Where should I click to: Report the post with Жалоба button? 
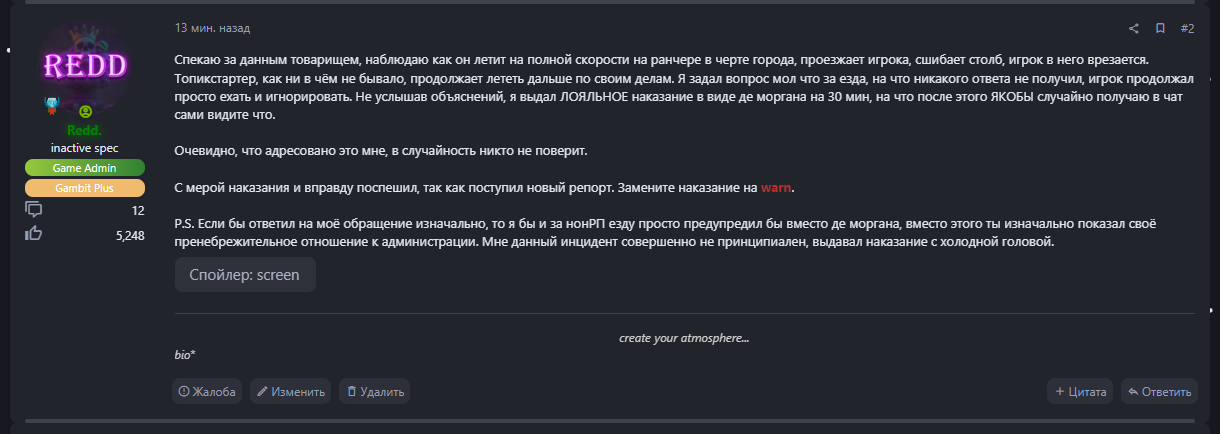coord(207,391)
